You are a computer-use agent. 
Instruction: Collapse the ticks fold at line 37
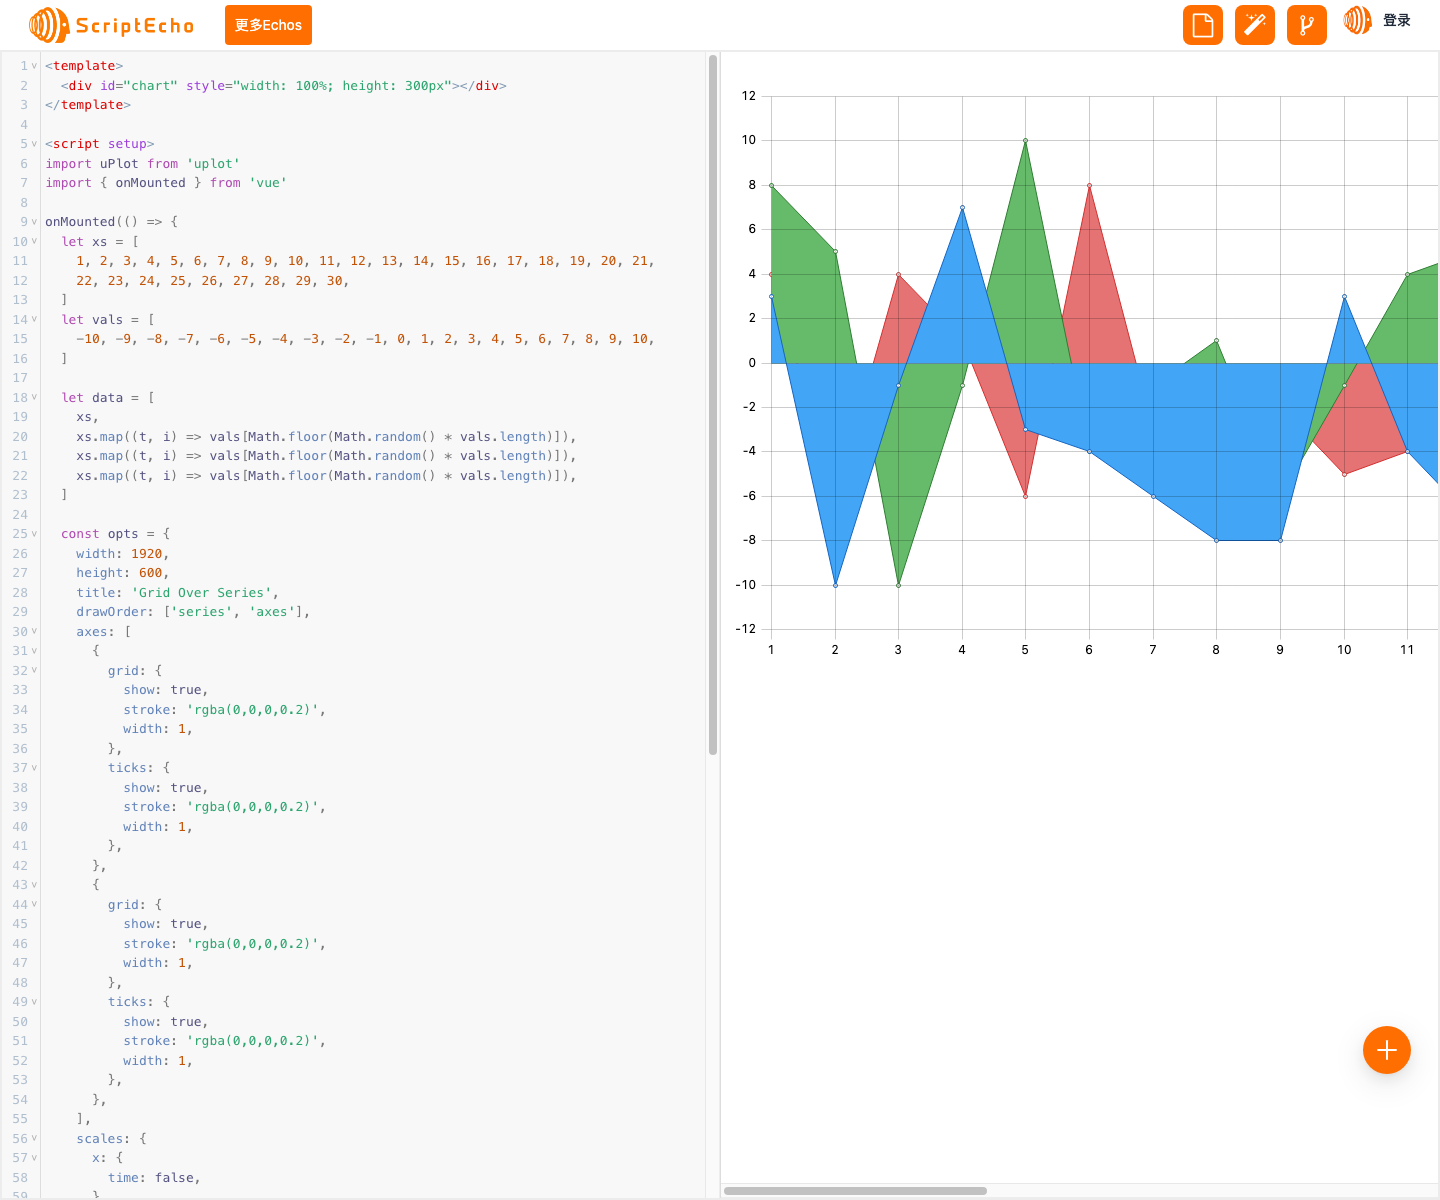point(34,768)
